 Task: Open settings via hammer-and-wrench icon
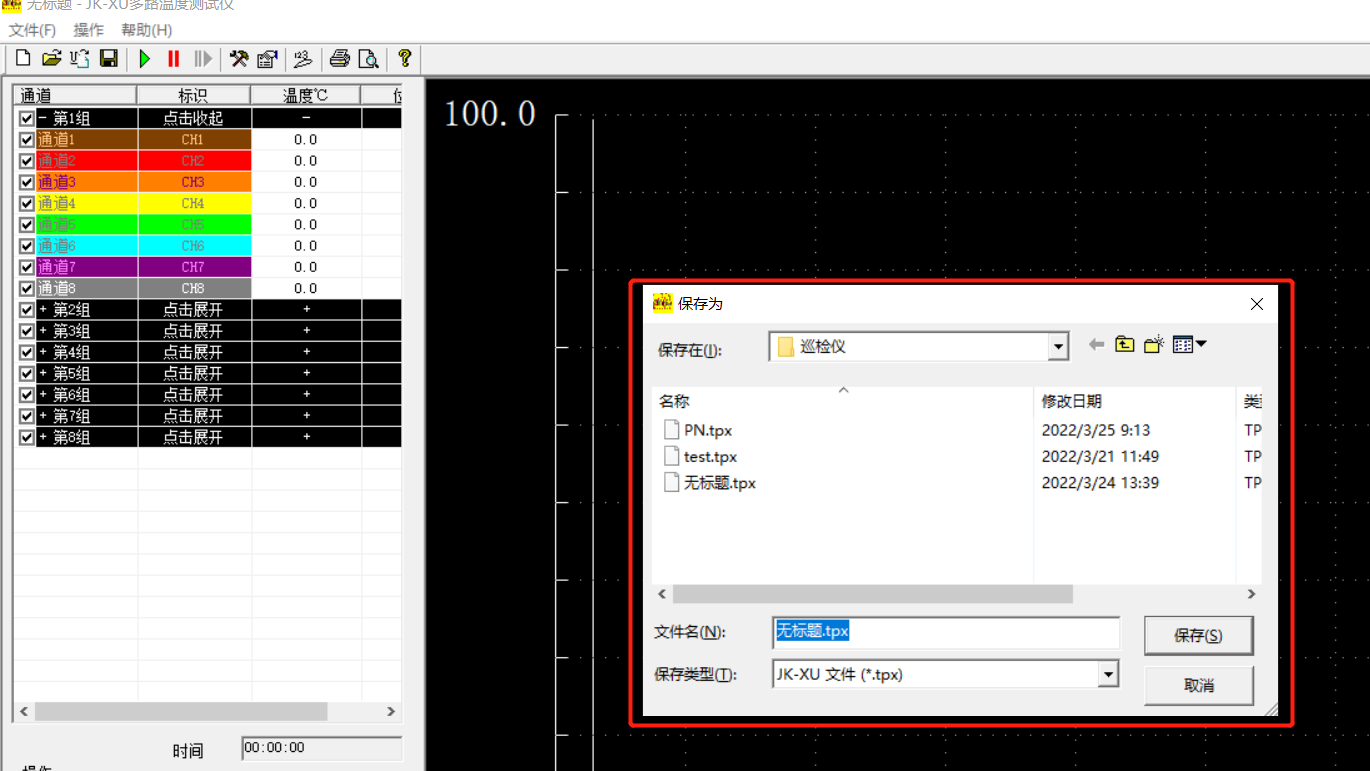239,59
